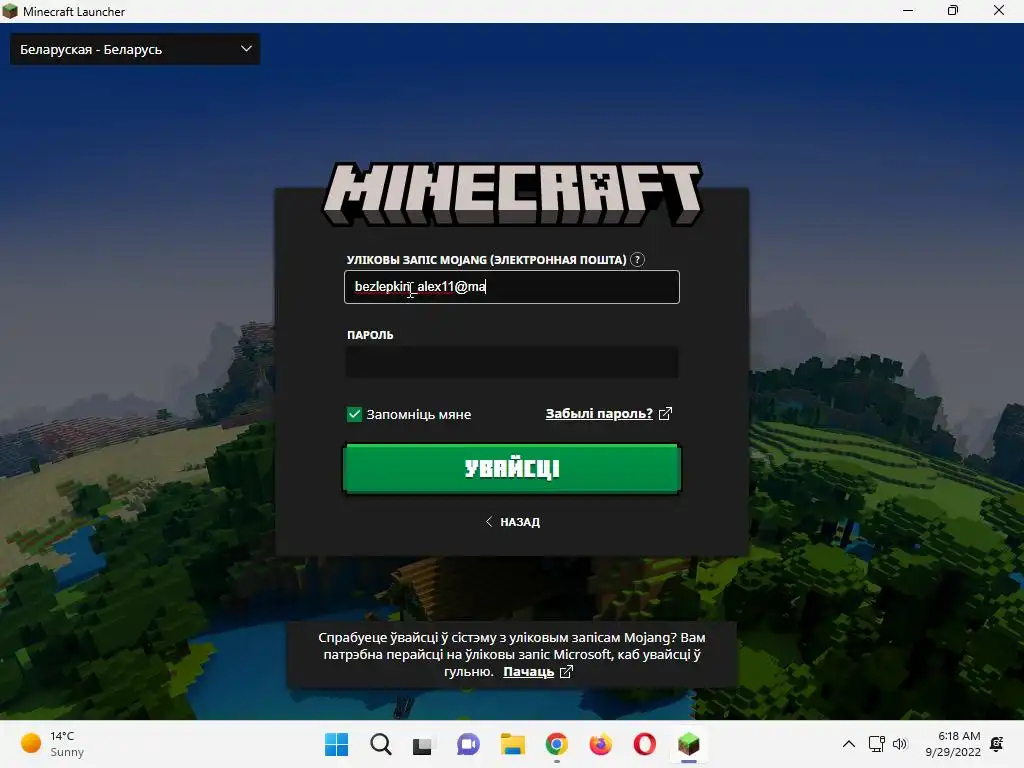Open Task View in taskbar
1024x768 pixels.
pyautogui.click(x=423, y=744)
